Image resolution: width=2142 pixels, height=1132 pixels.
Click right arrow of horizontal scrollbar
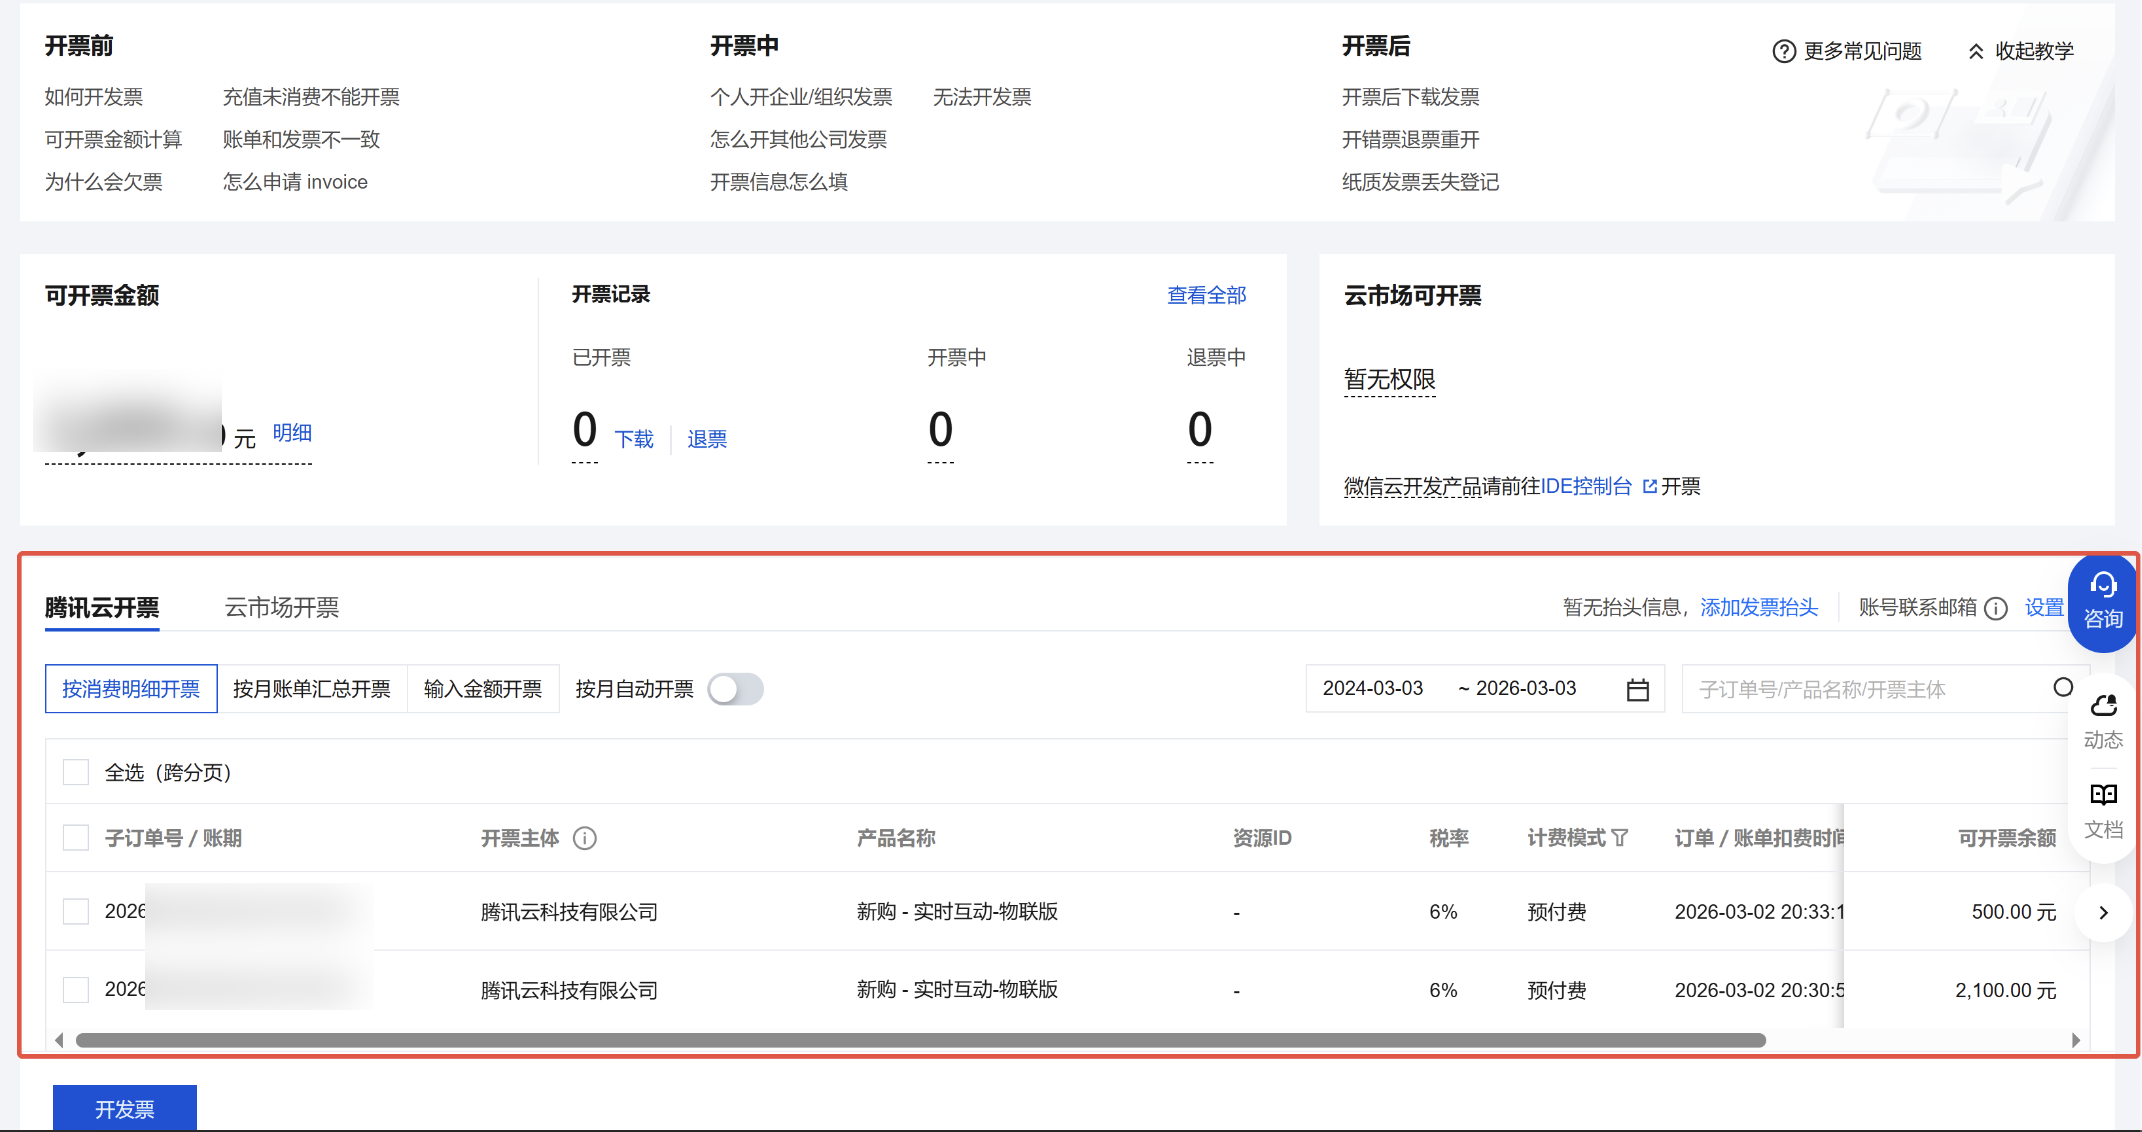tap(2076, 1040)
